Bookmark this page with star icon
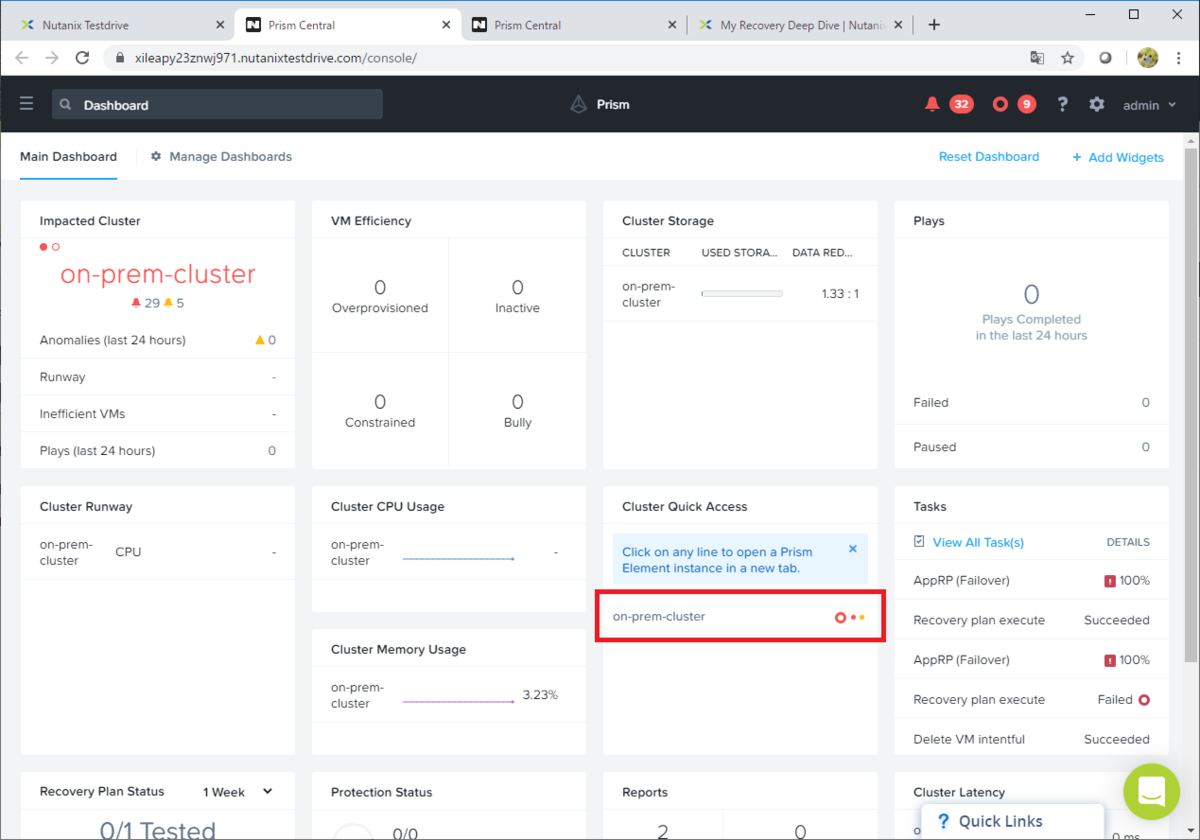Screen dimensions: 1200x840 point(1068,58)
